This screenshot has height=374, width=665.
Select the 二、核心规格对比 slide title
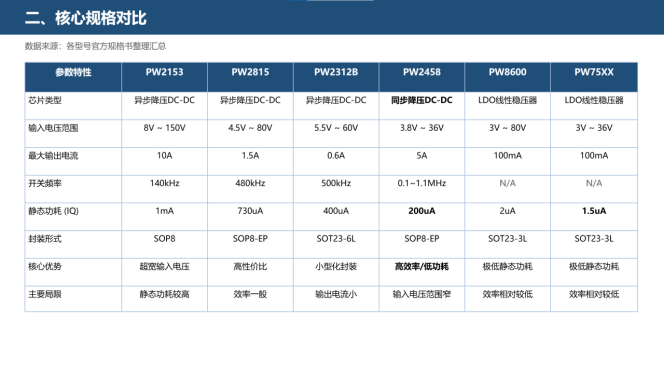pyautogui.click(x=86, y=18)
